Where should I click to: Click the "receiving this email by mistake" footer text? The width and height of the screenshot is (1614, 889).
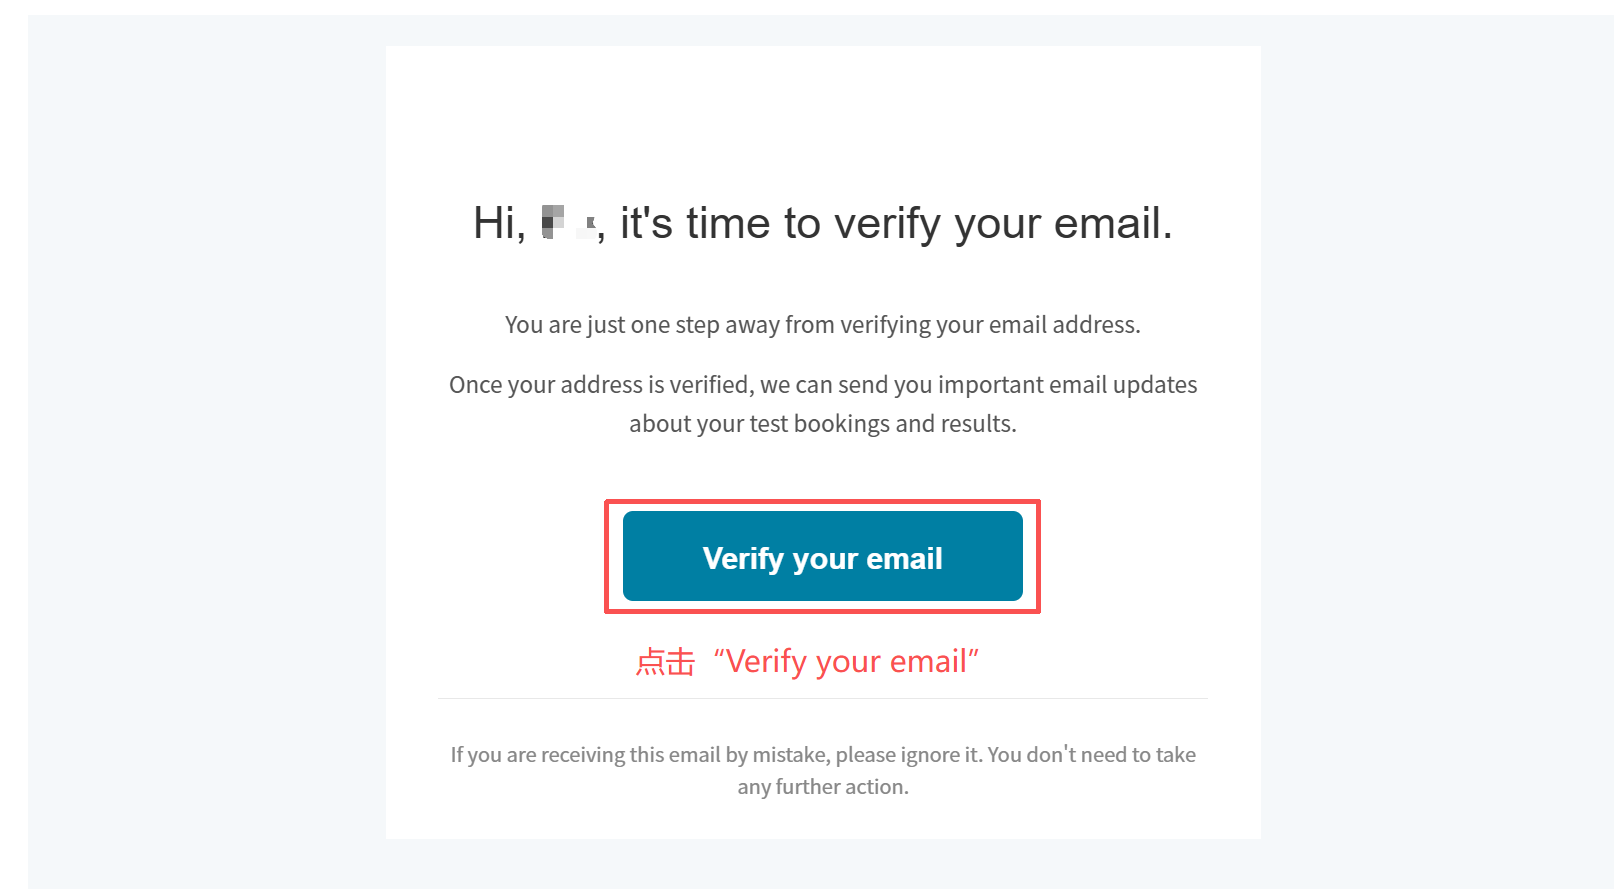pos(640,755)
